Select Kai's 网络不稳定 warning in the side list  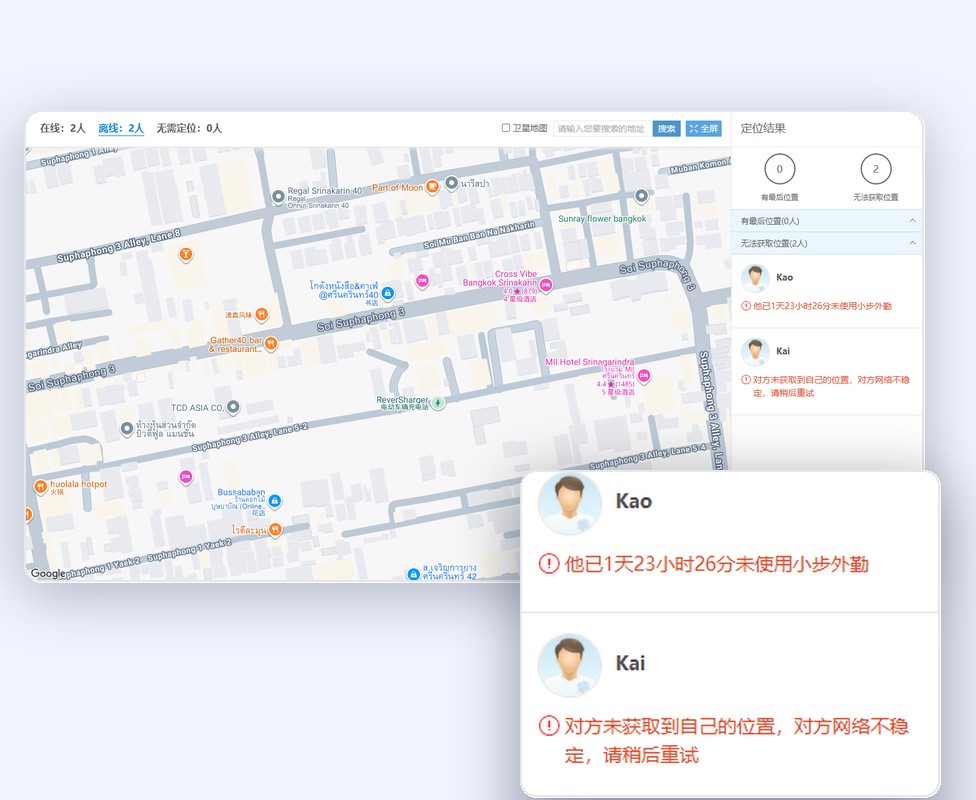pyautogui.click(x=831, y=386)
